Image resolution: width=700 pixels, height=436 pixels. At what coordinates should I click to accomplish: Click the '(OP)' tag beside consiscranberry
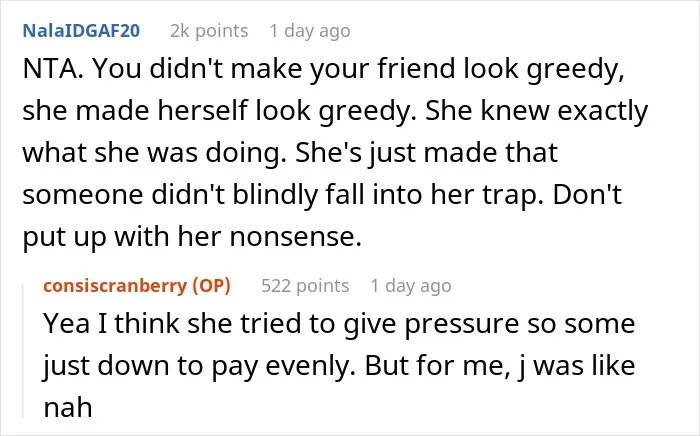tap(212, 286)
